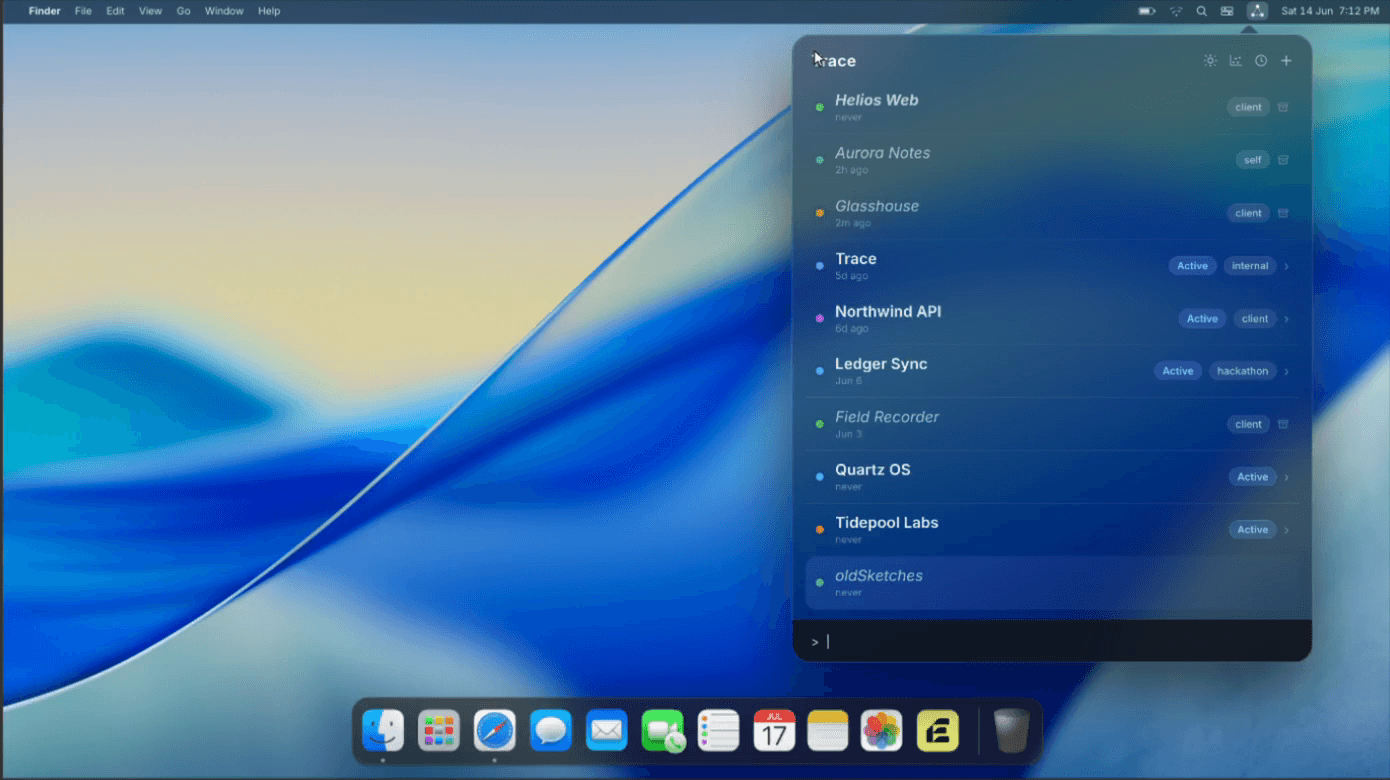Open the chart statistics view
Screen dimensions: 1390x780
[1236, 61]
